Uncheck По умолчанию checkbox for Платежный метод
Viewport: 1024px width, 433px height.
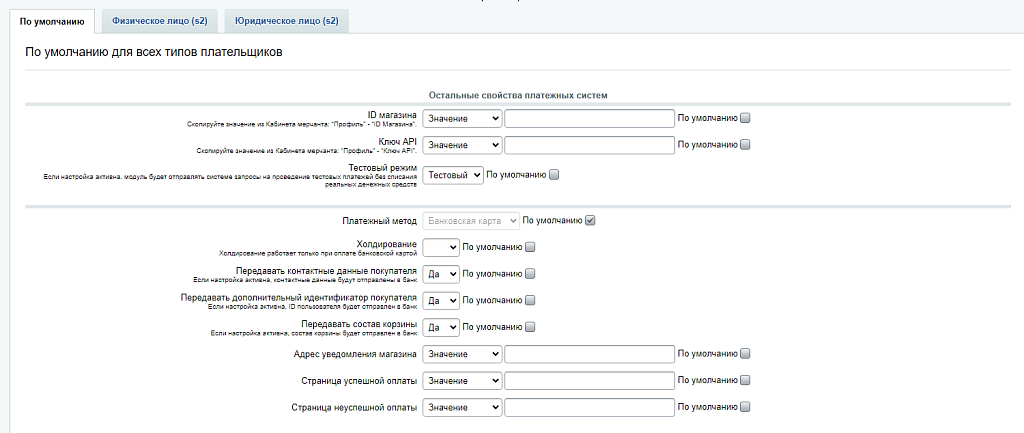tap(590, 221)
